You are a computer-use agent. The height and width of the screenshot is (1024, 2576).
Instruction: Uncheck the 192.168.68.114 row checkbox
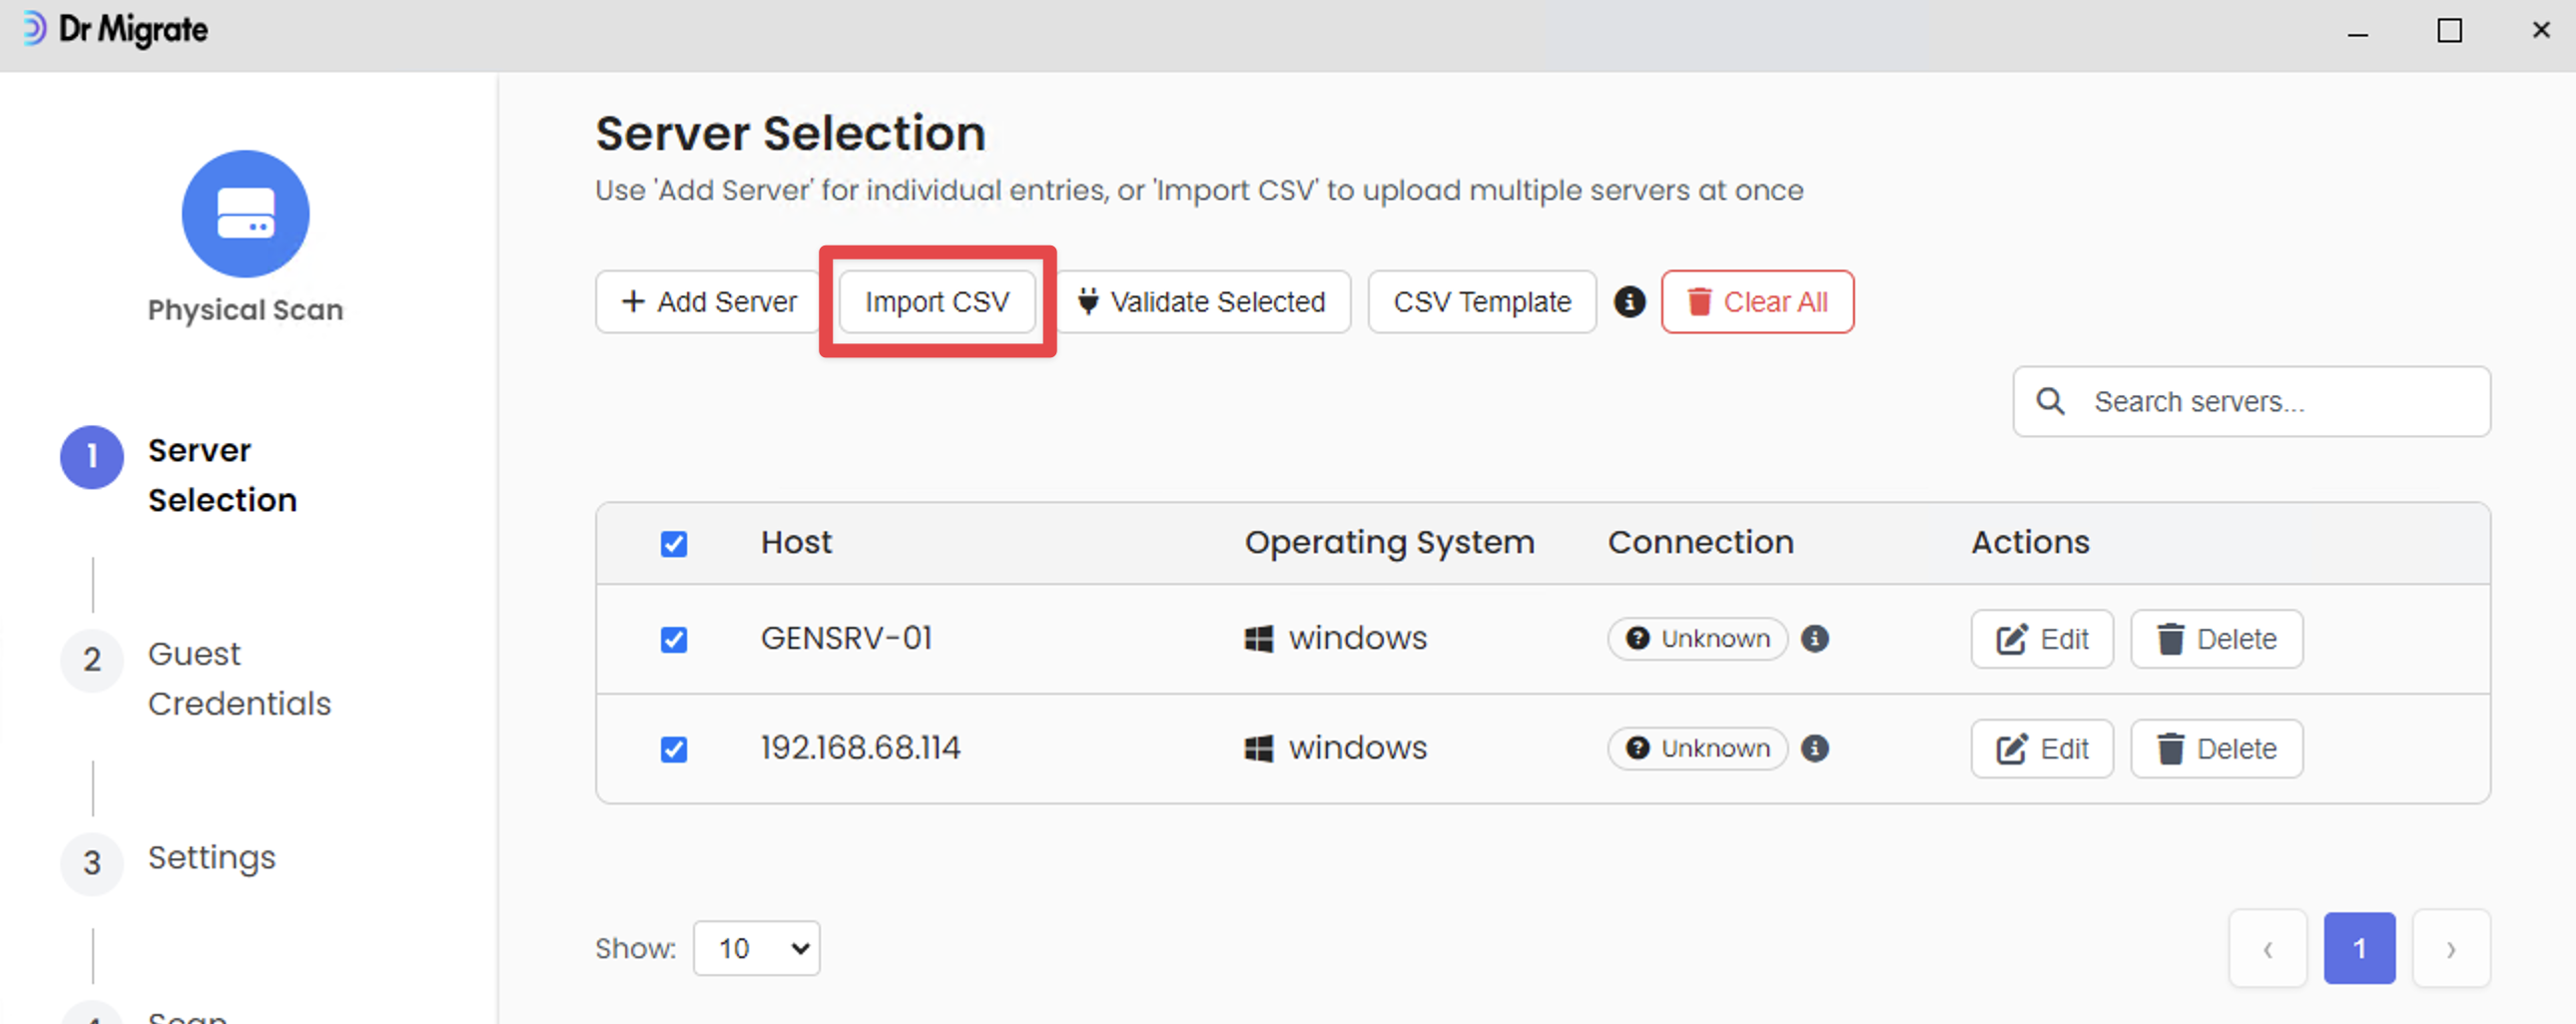pyautogui.click(x=674, y=750)
